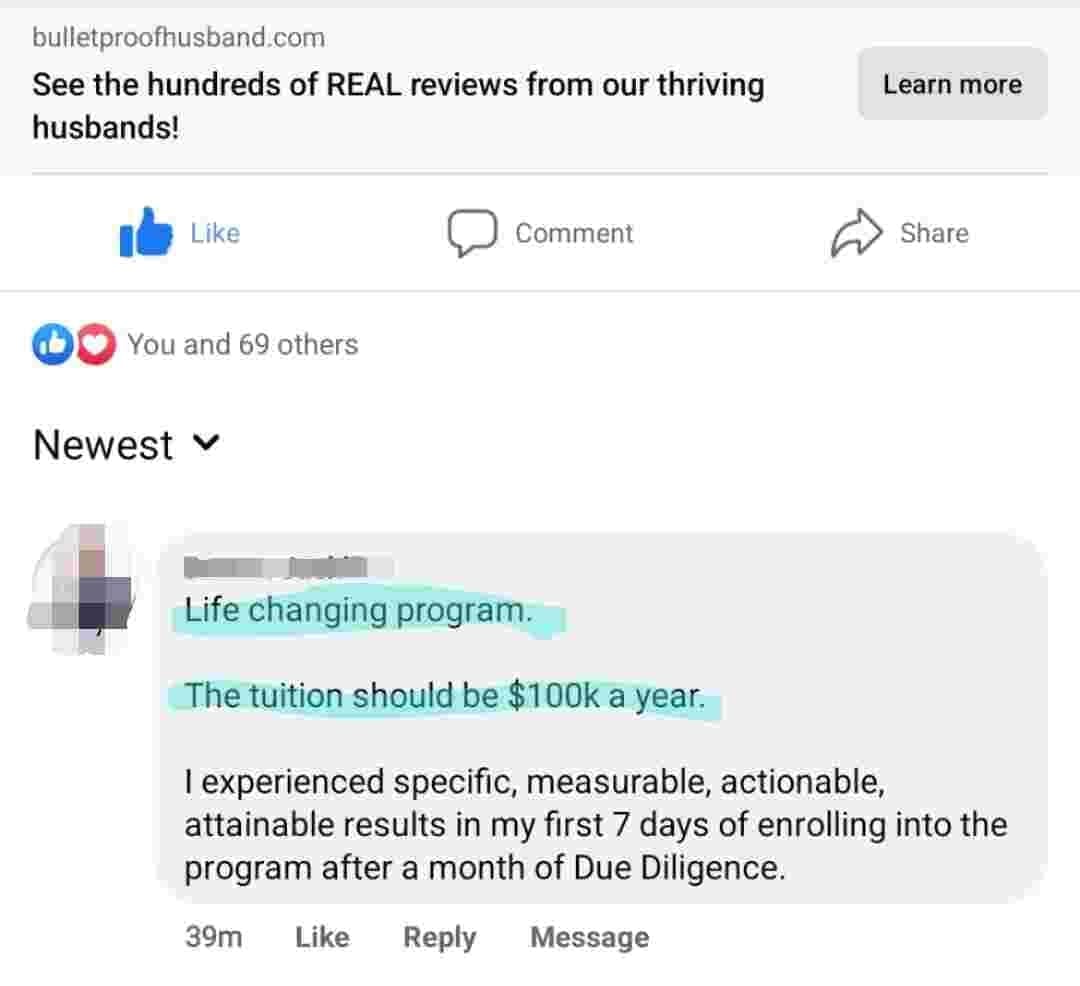Screen dimensions: 1080x986
Task: Click the Comment label on the post
Action: click(574, 233)
